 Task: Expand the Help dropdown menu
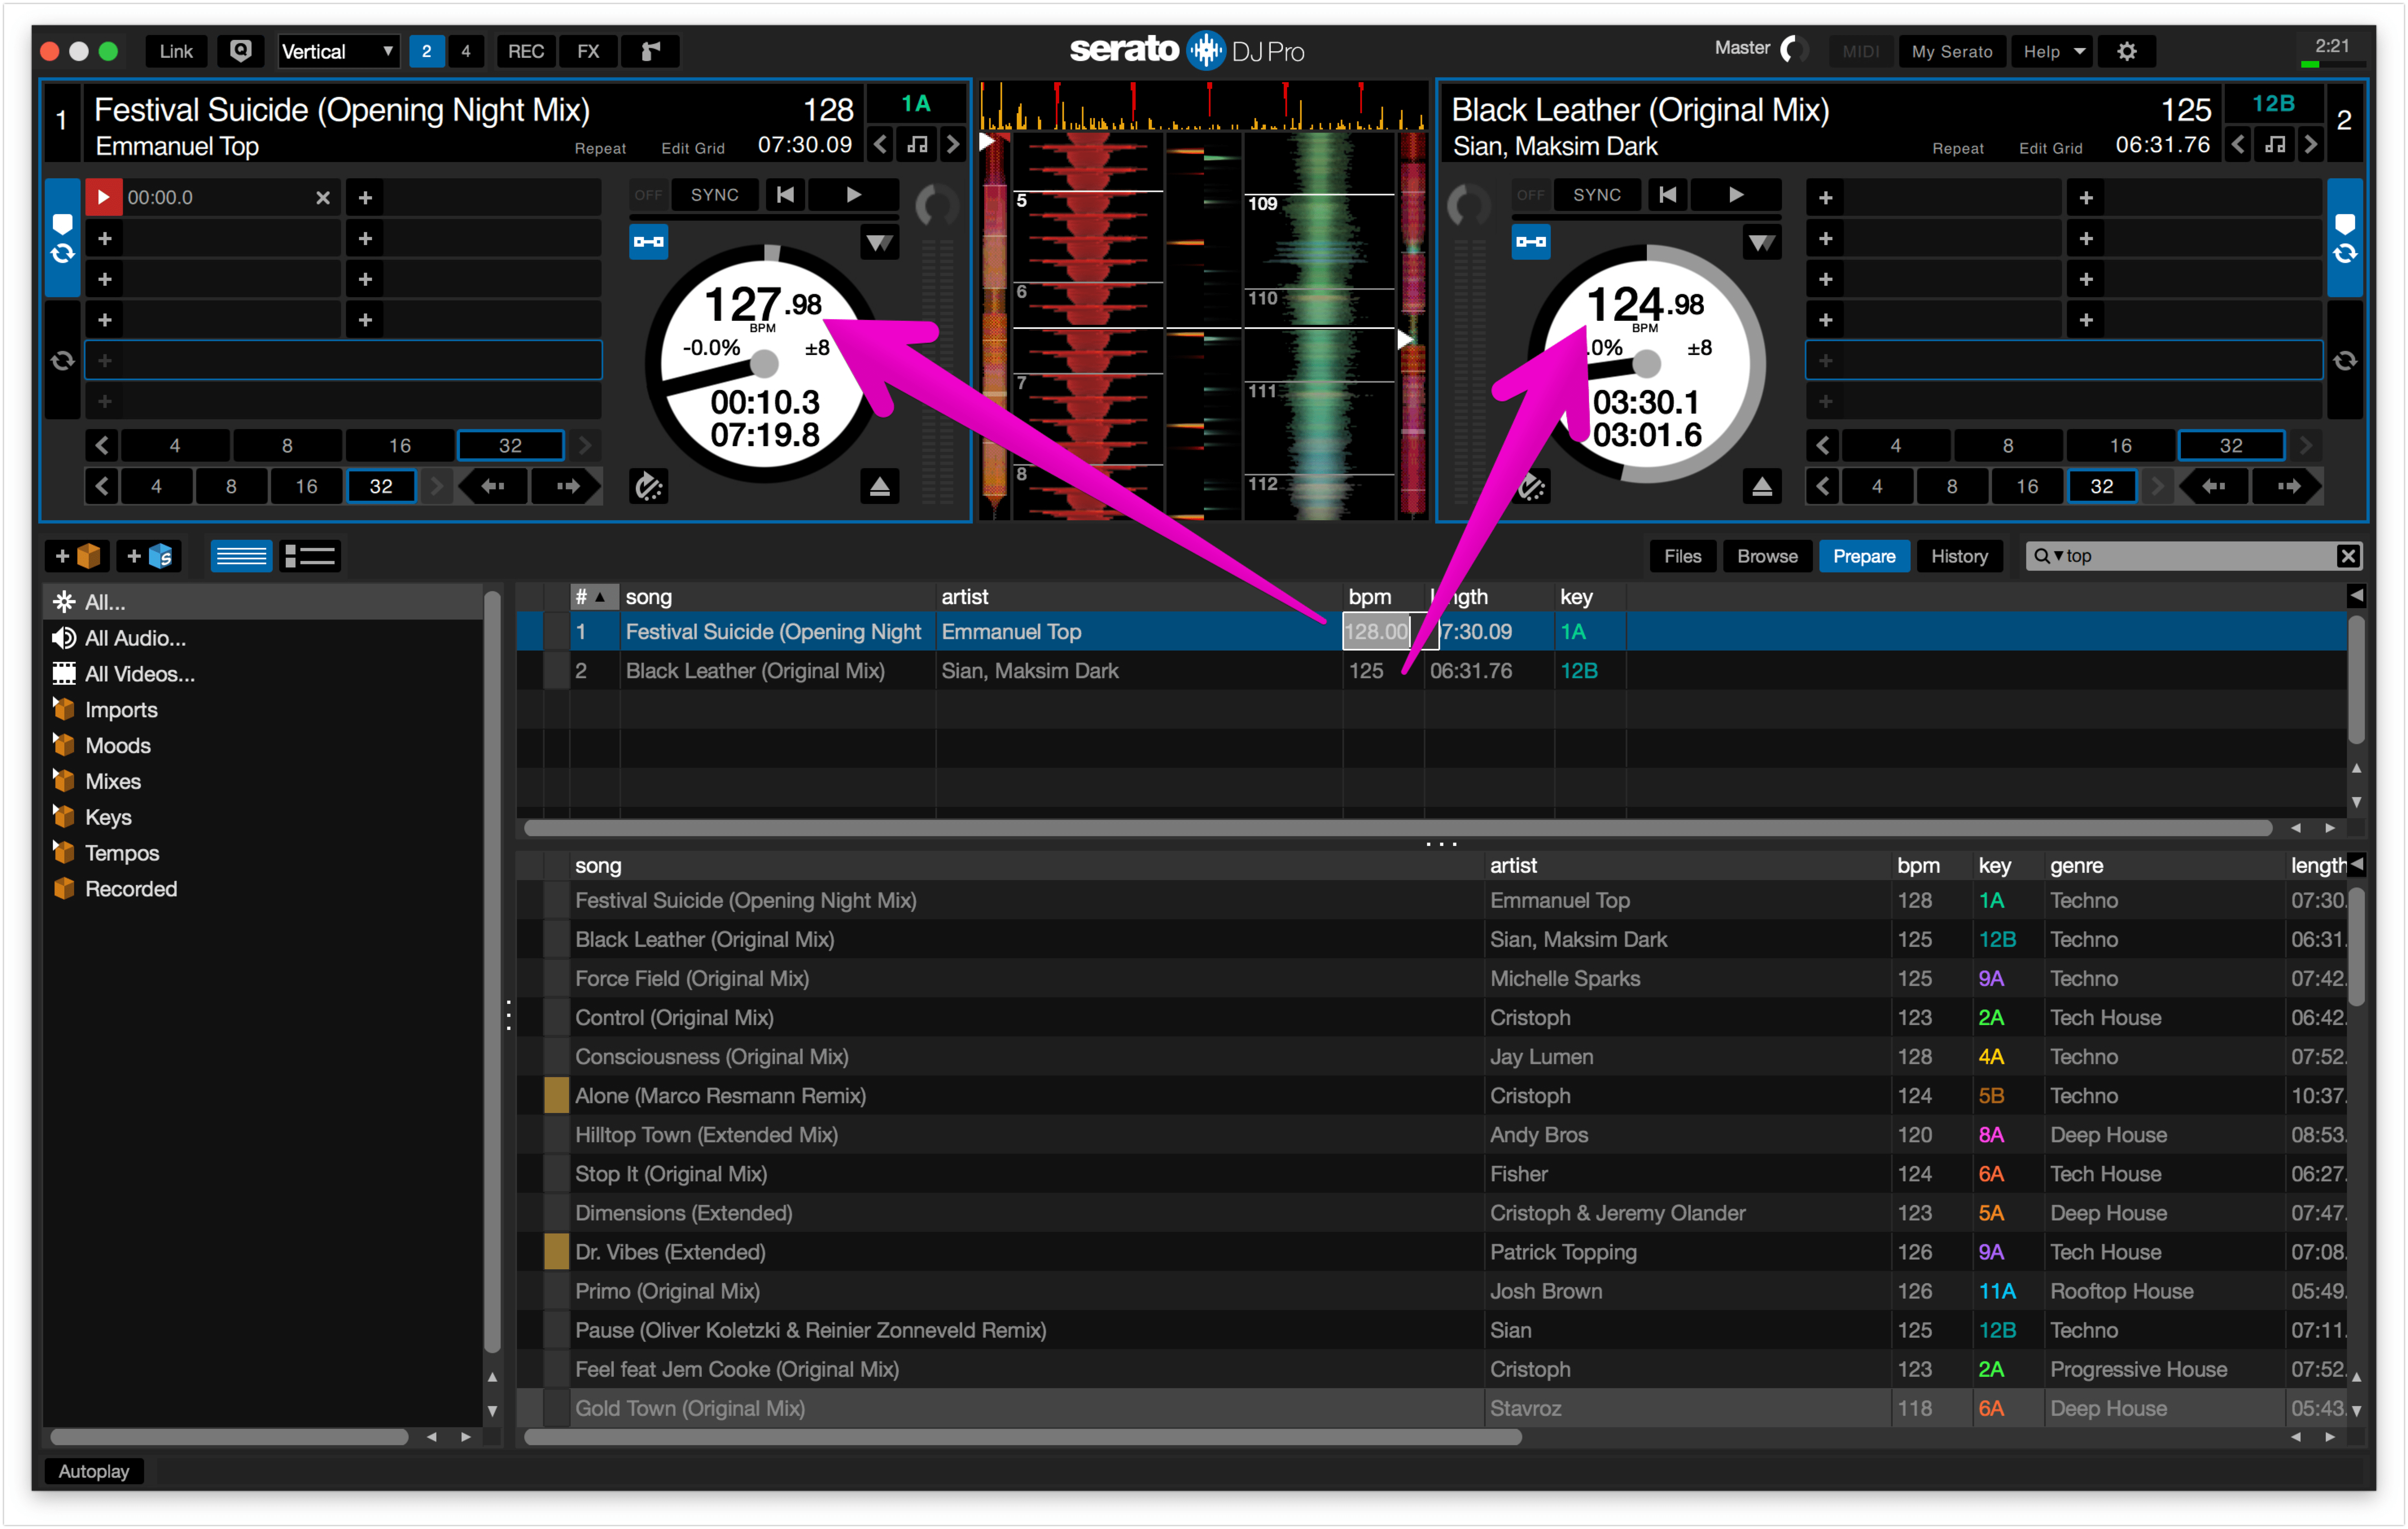(2052, 50)
